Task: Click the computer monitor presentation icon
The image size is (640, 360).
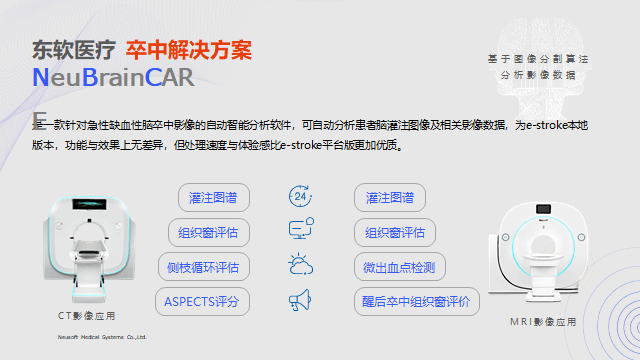Action: pos(301,228)
